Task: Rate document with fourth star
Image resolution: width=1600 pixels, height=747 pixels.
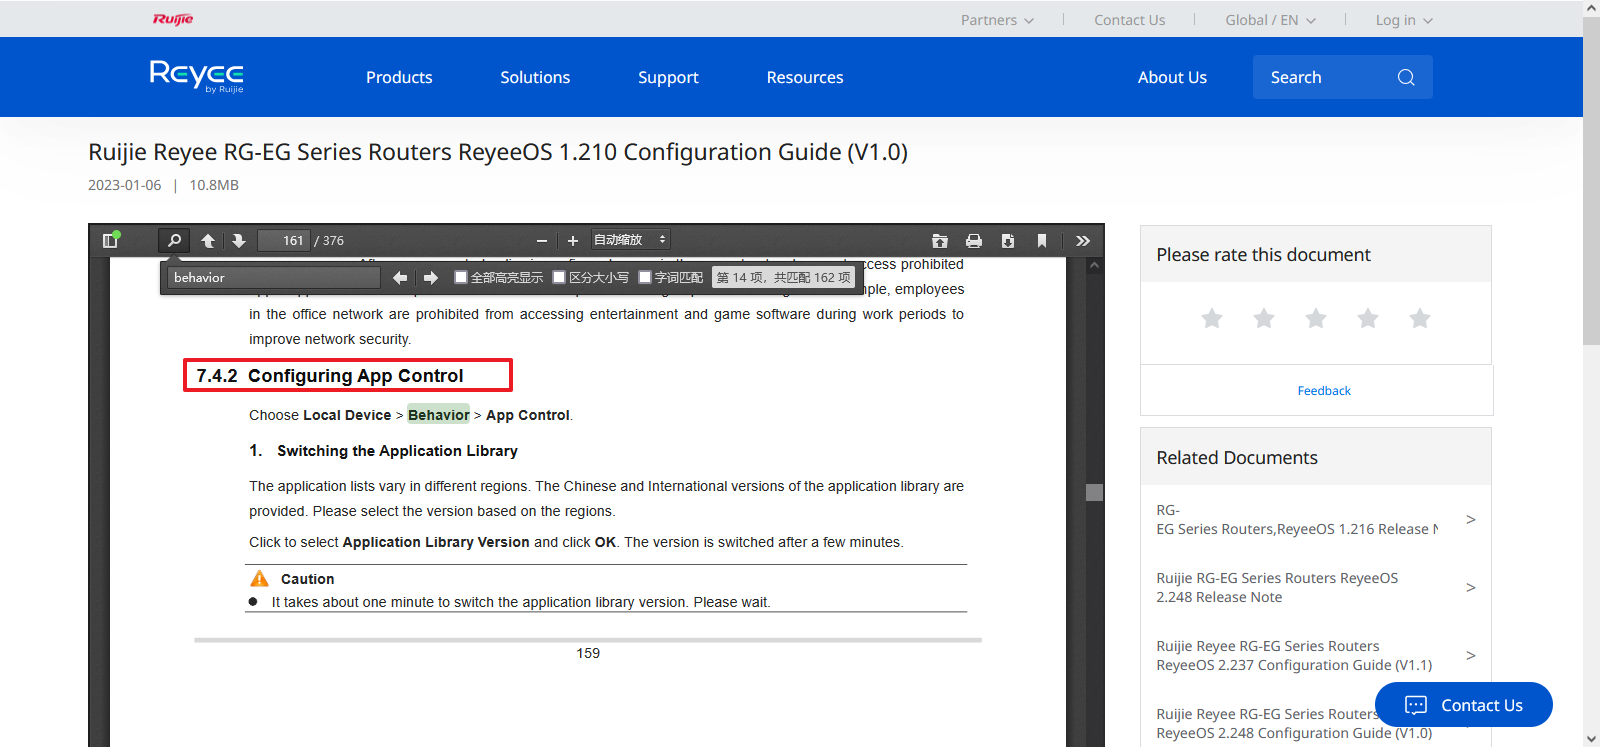Action: point(1368,318)
